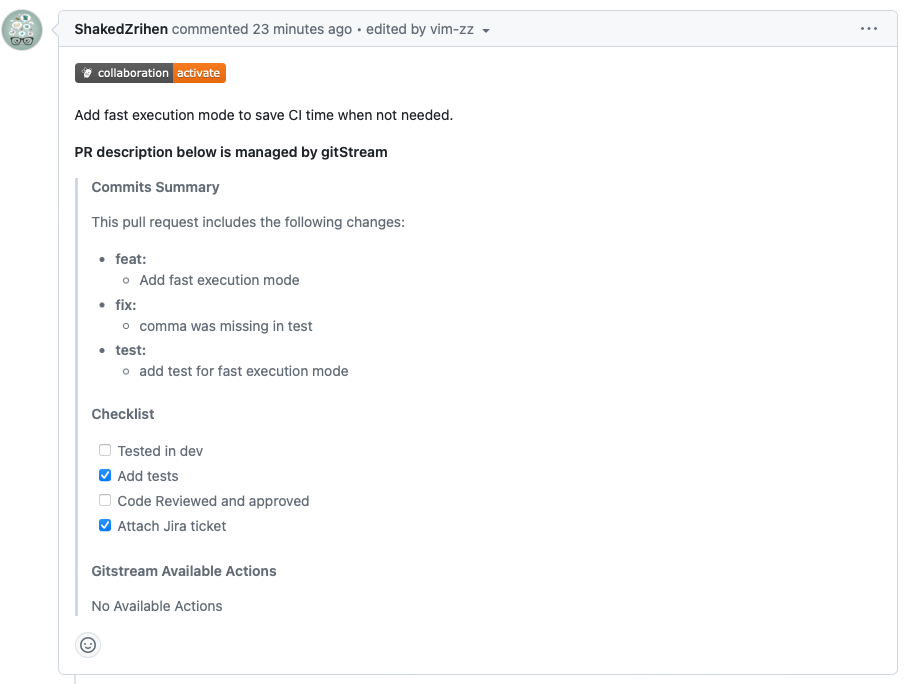Expand the edited by vim-zz dropdown
907x684 pixels.
pyautogui.click(x=487, y=29)
